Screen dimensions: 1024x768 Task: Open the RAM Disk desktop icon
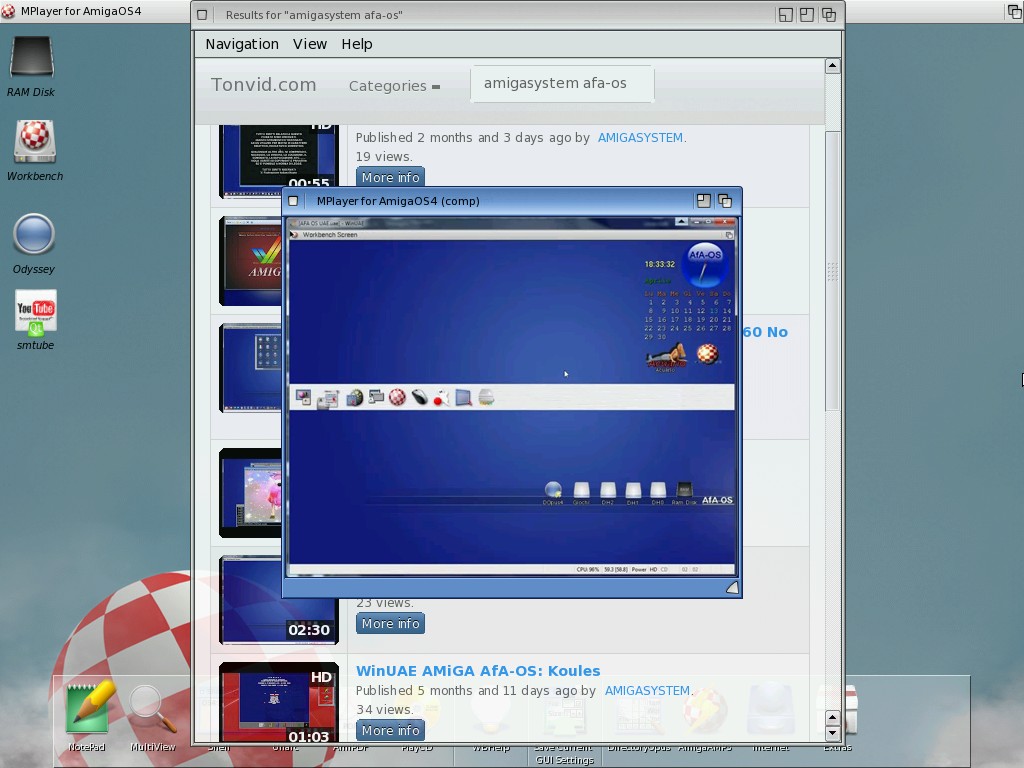click(31, 60)
